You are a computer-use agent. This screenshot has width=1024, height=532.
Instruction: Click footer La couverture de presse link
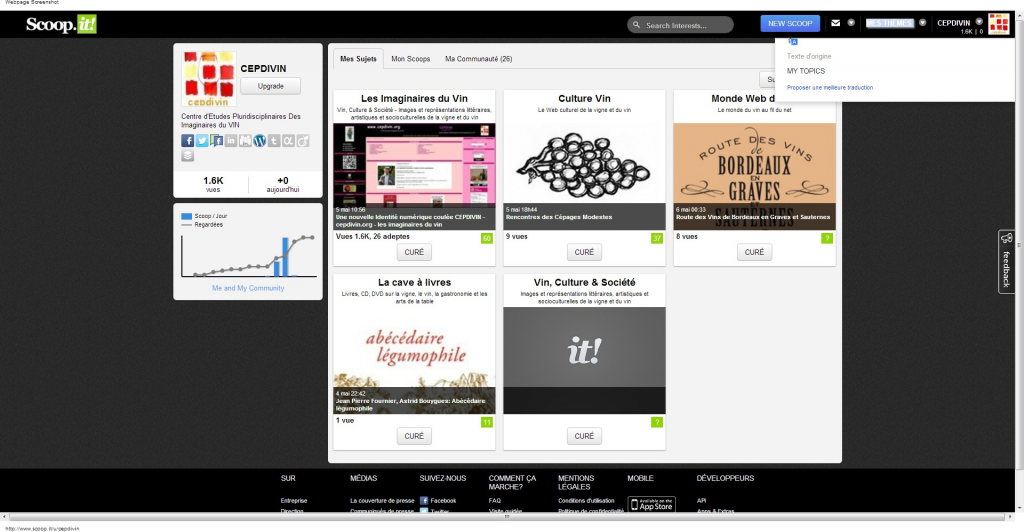[382, 501]
